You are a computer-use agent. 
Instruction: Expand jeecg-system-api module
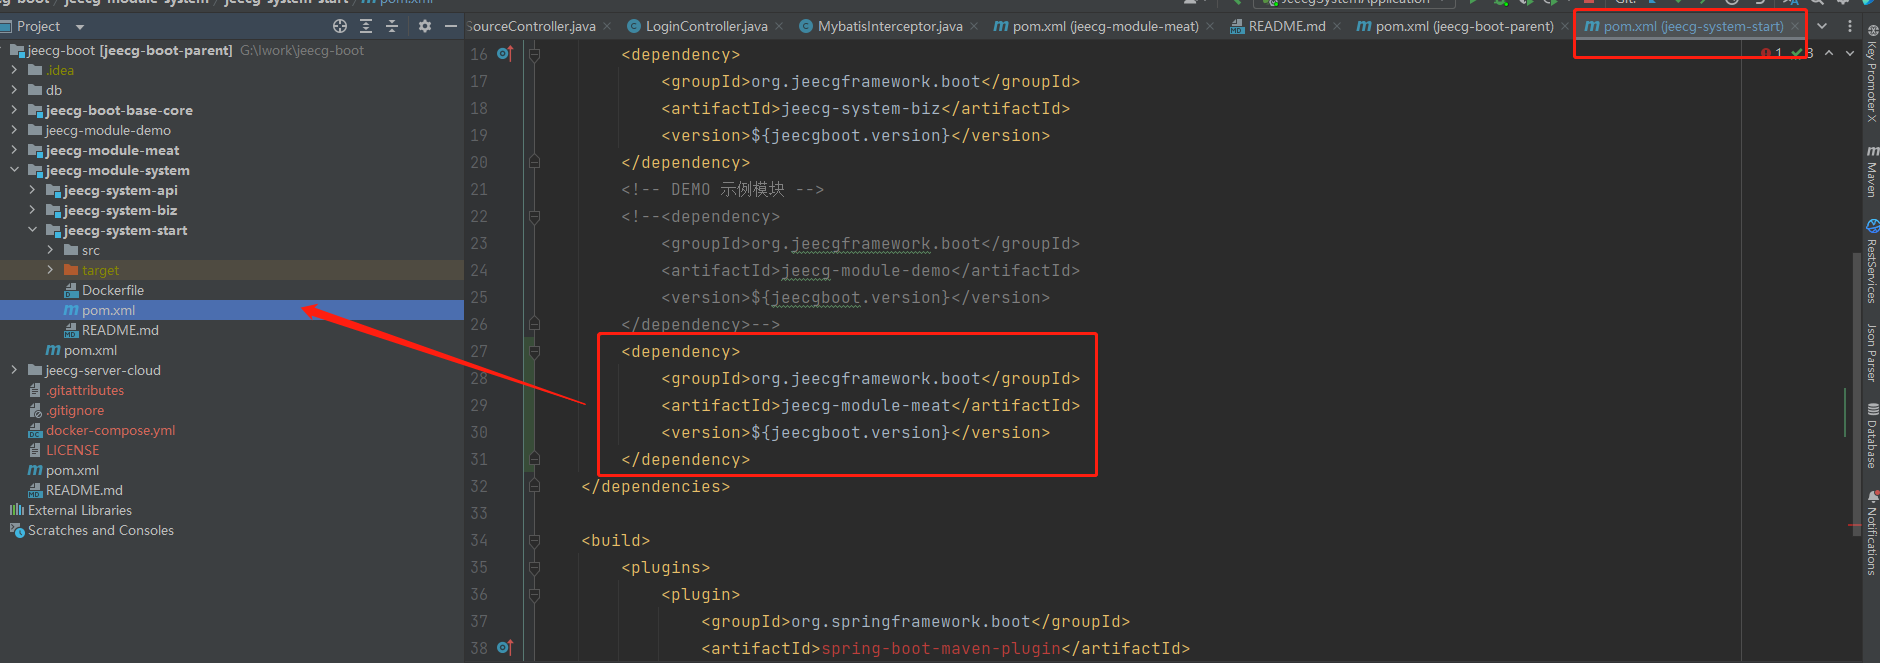pos(32,190)
